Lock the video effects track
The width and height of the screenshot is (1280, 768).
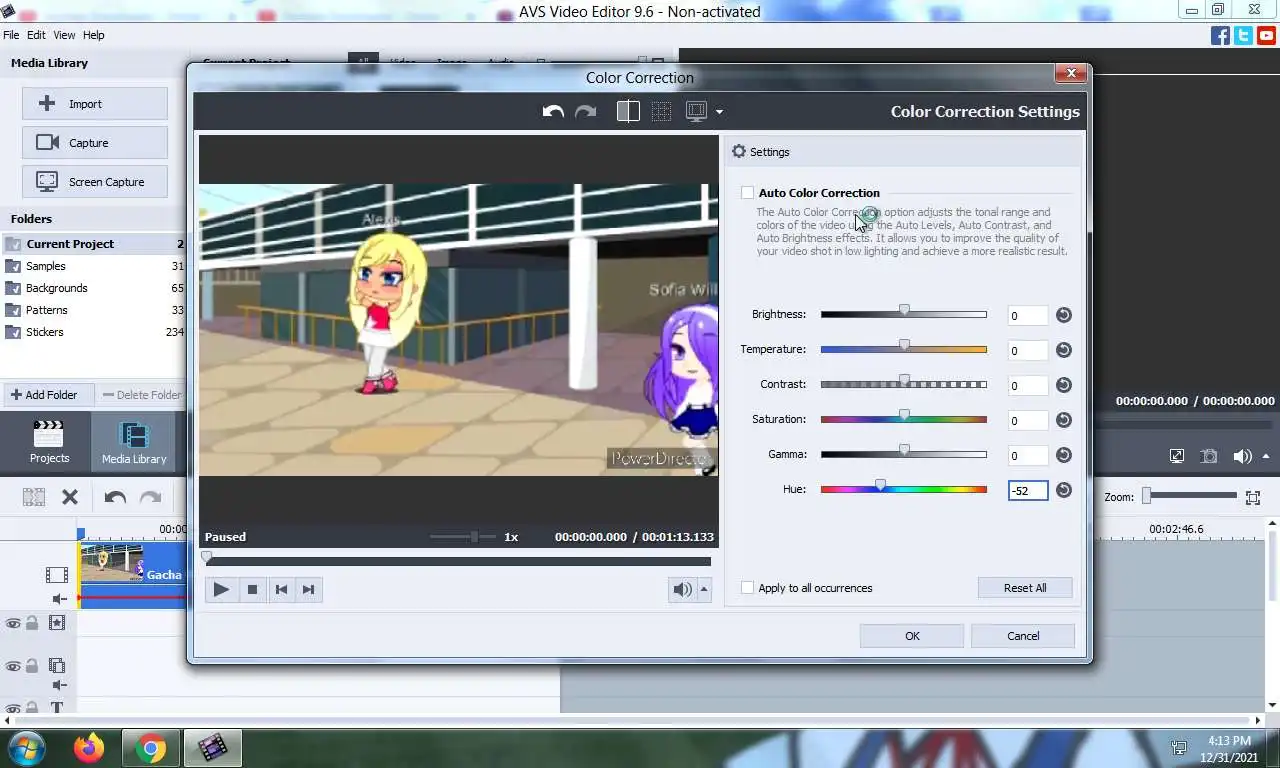pos(32,623)
